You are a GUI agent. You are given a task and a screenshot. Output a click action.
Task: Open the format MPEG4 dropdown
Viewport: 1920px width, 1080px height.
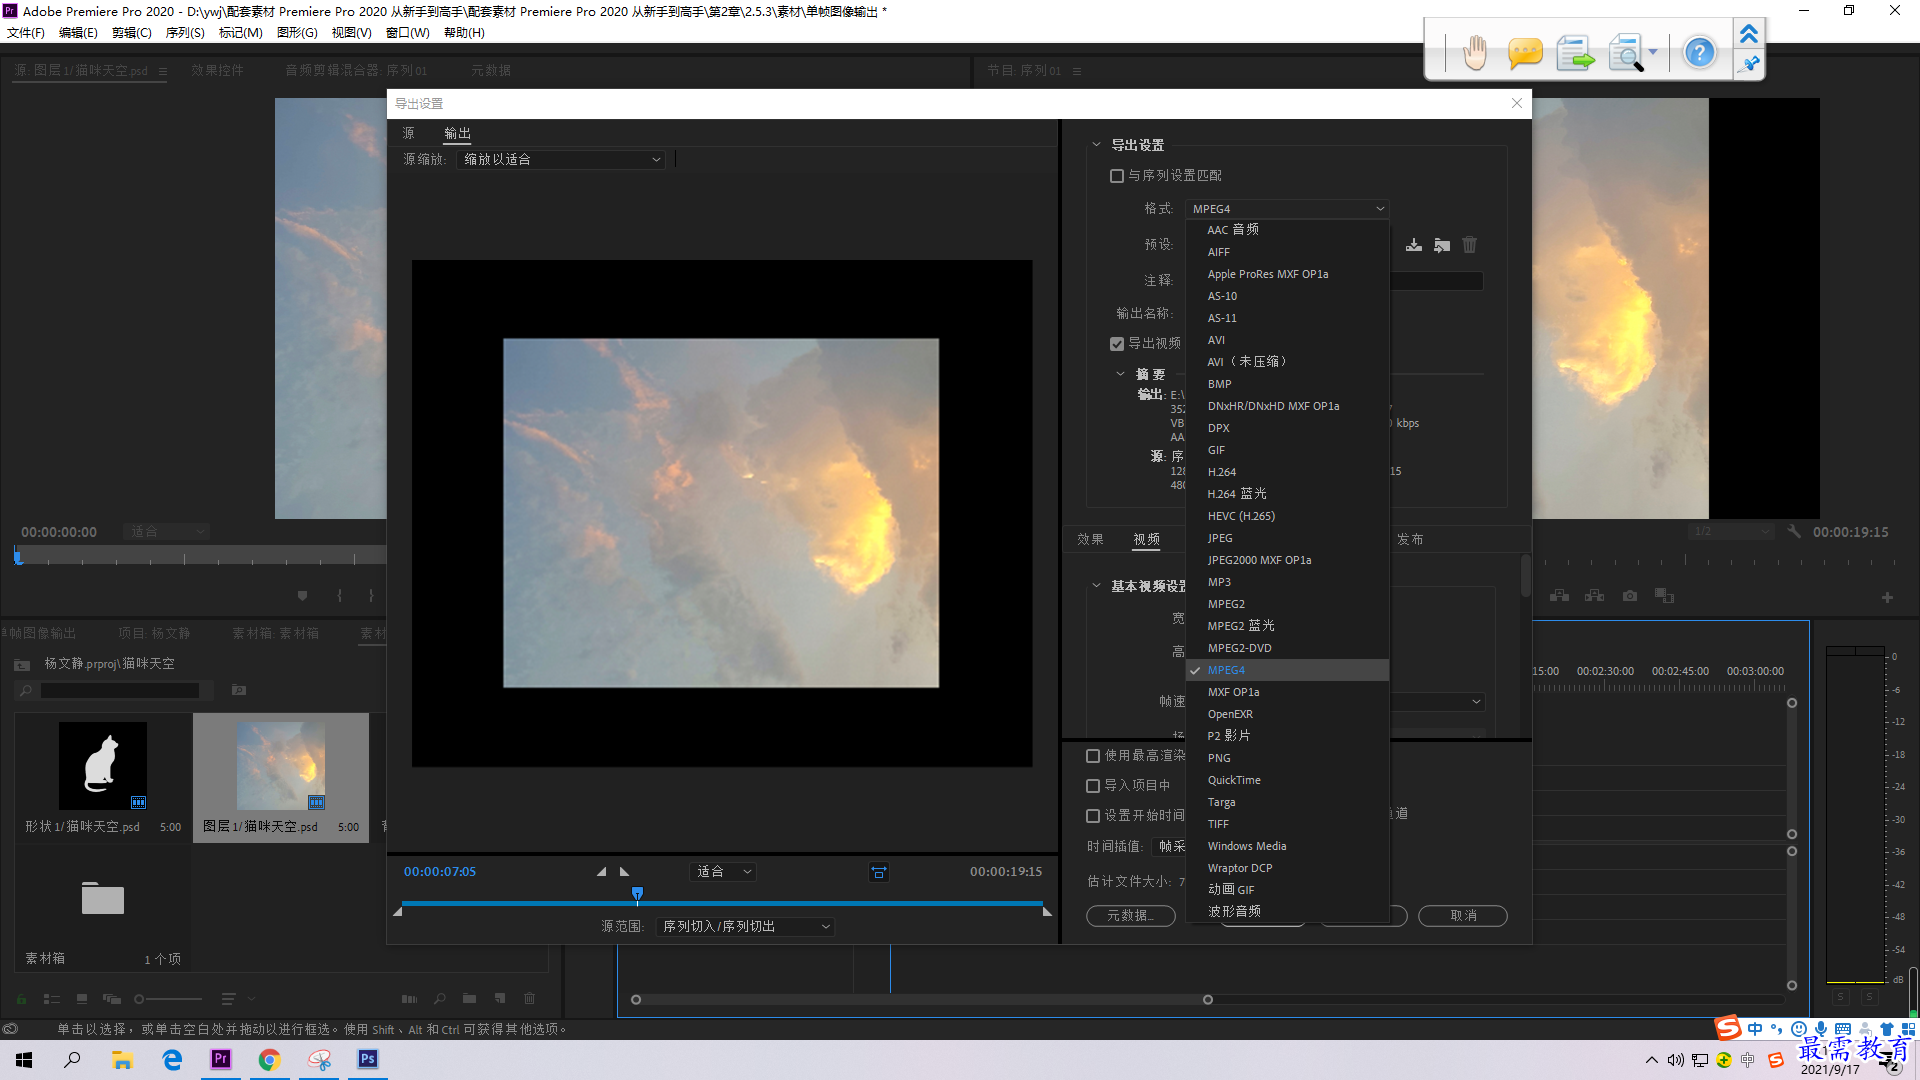[x=1287, y=209]
